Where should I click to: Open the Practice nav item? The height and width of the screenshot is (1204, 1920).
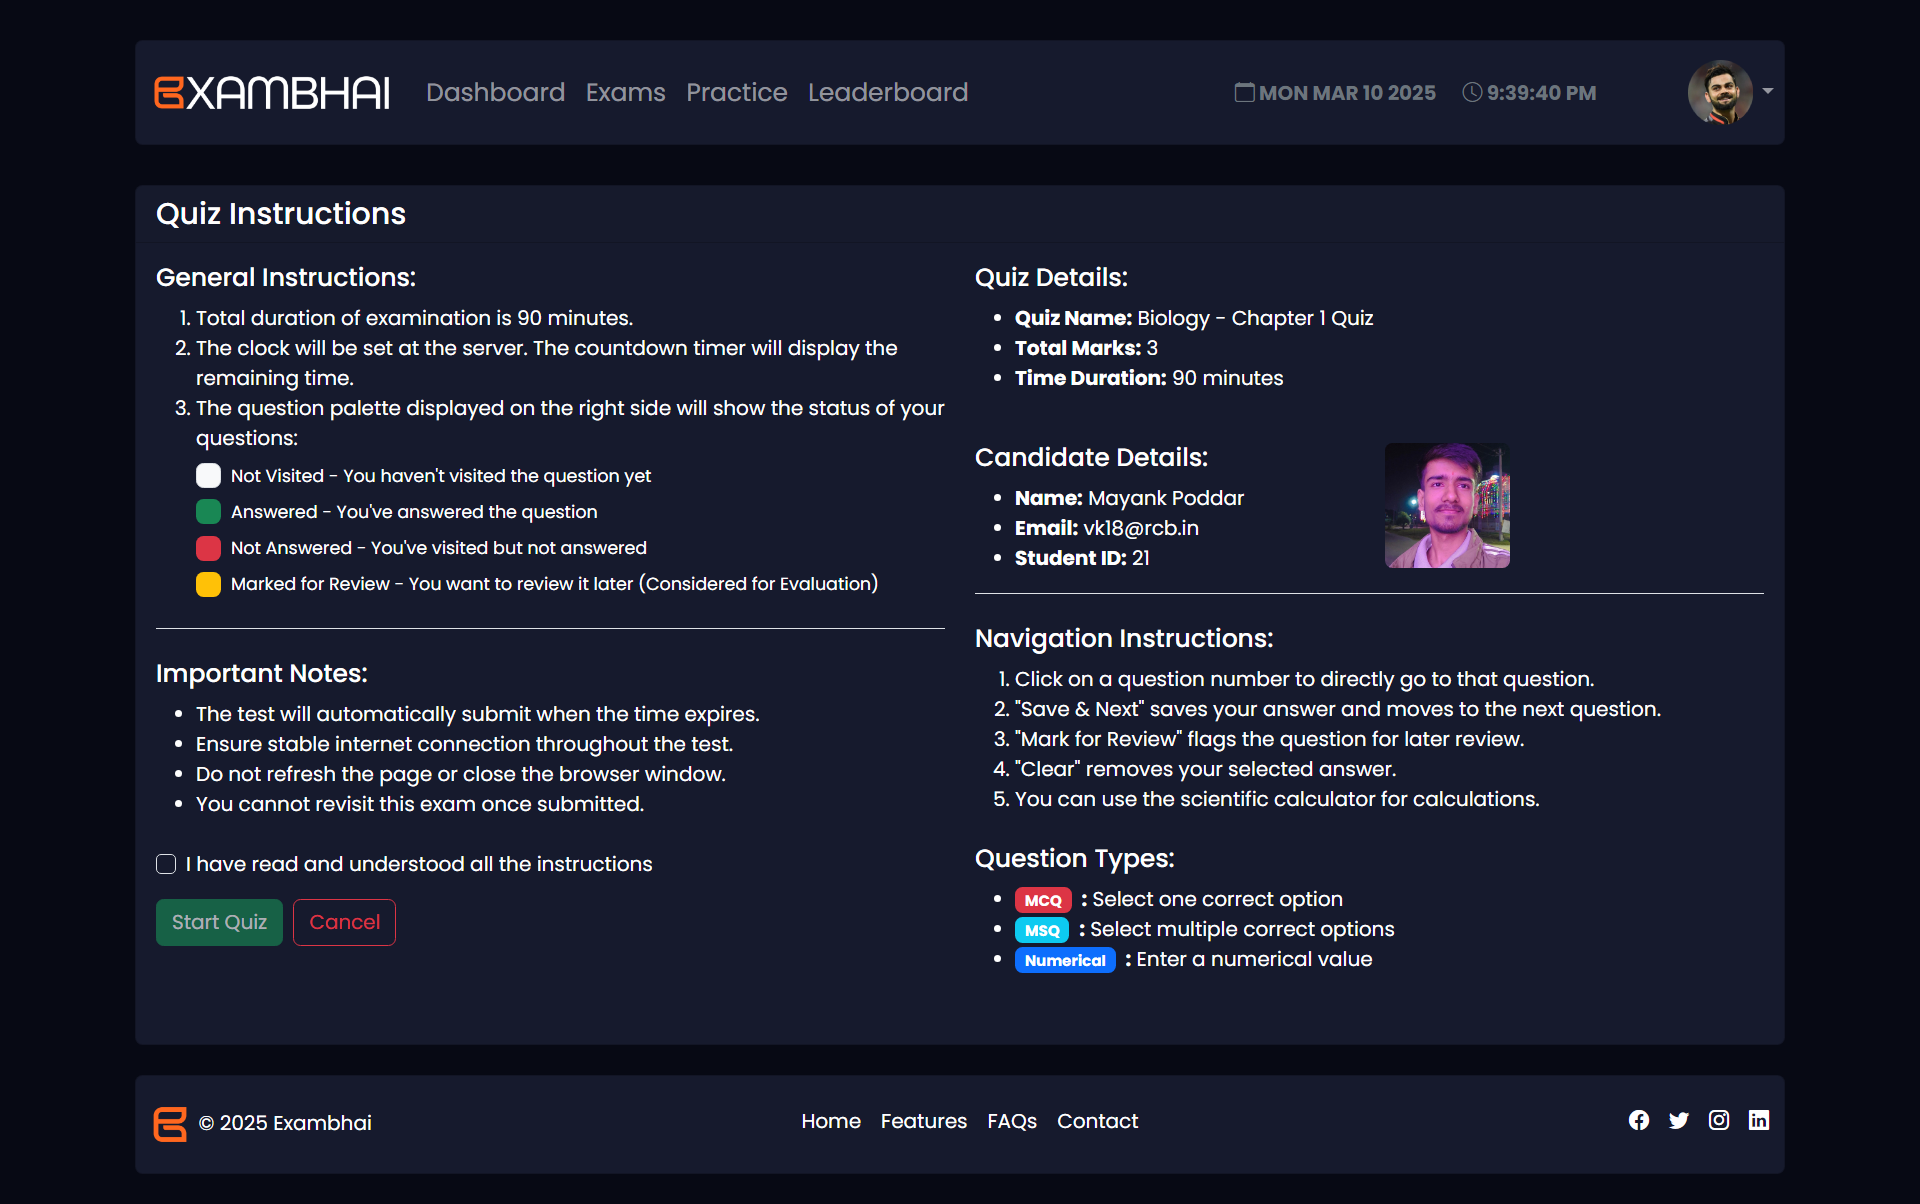click(x=736, y=92)
